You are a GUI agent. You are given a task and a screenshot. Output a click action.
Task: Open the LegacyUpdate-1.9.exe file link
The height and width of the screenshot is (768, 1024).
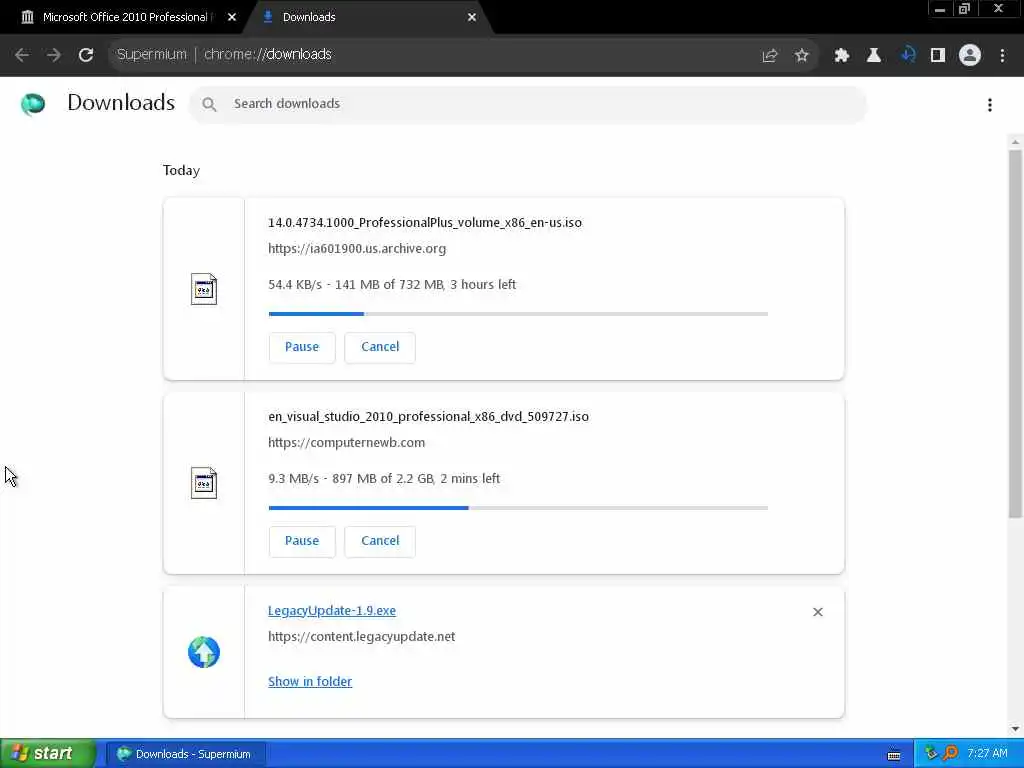pos(332,611)
